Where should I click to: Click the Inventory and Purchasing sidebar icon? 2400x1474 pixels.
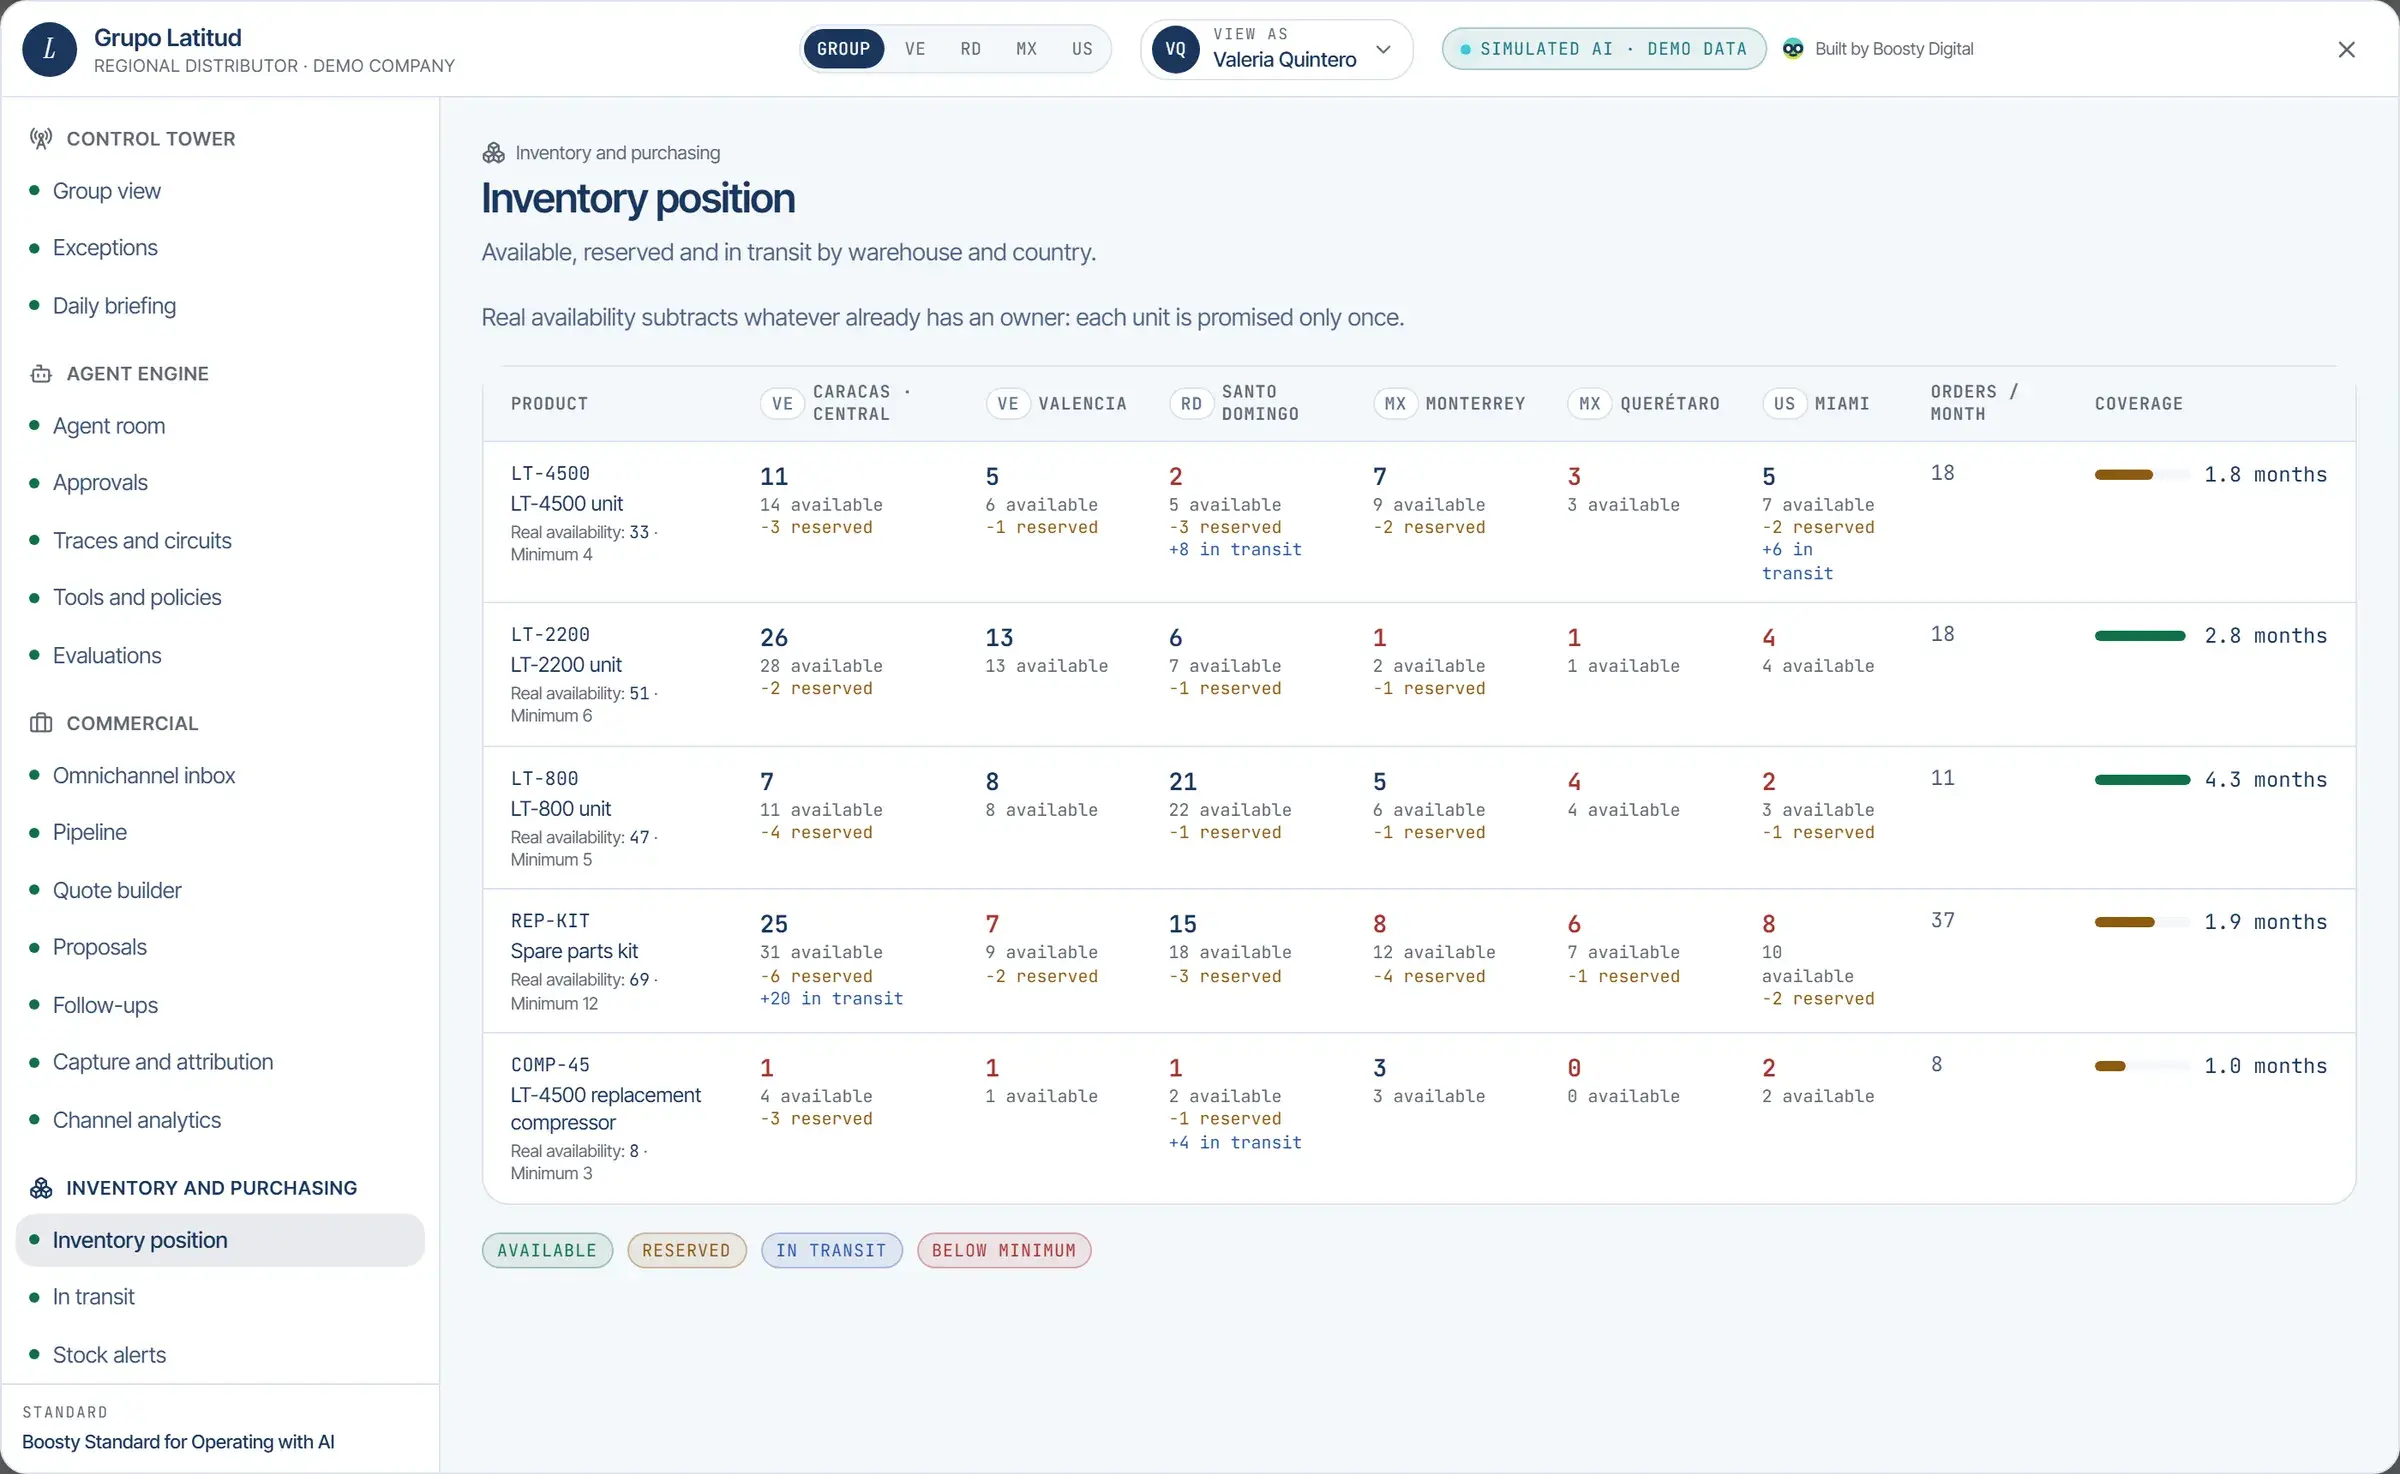(x=41, y=1188)
